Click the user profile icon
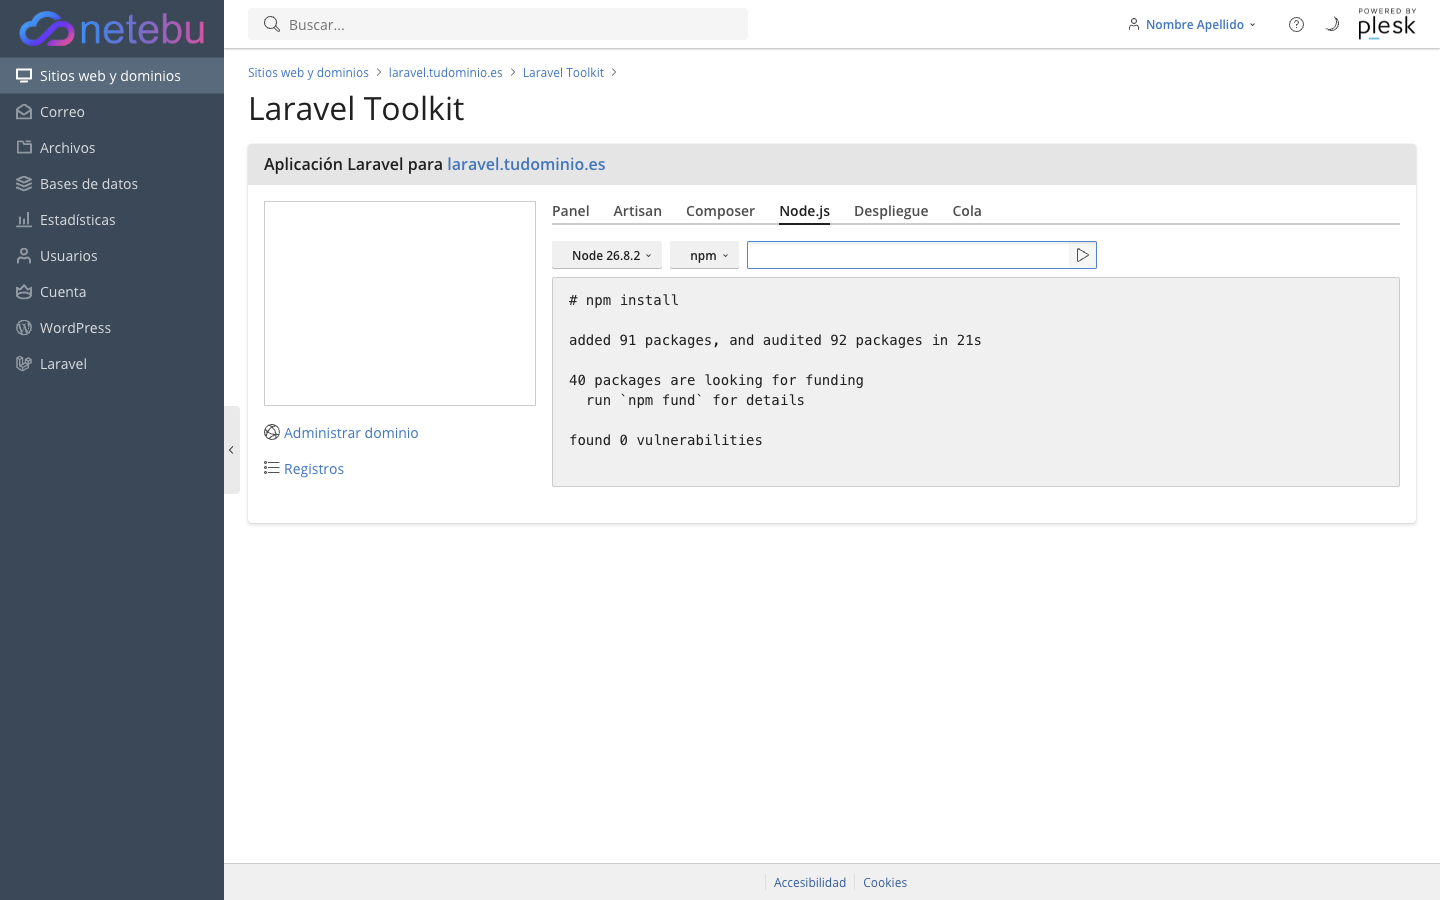Image resolution: width=1440 pixels, height=900 pixels. [1134, 24]
